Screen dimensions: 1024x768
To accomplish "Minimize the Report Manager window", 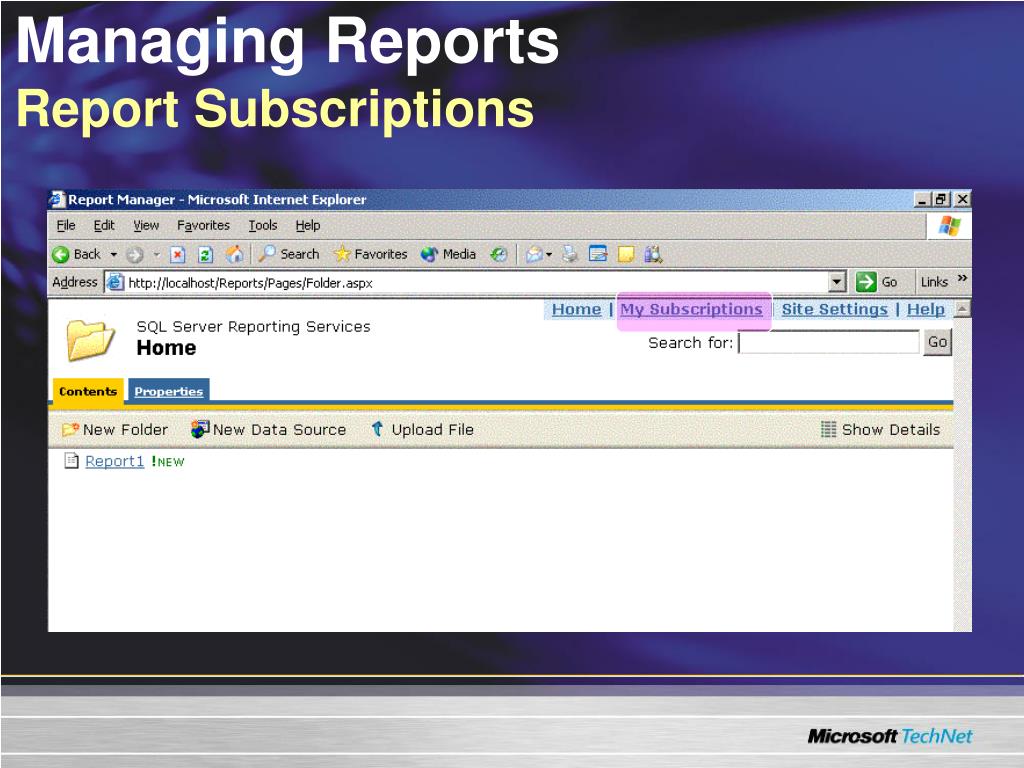I will 921,199.
